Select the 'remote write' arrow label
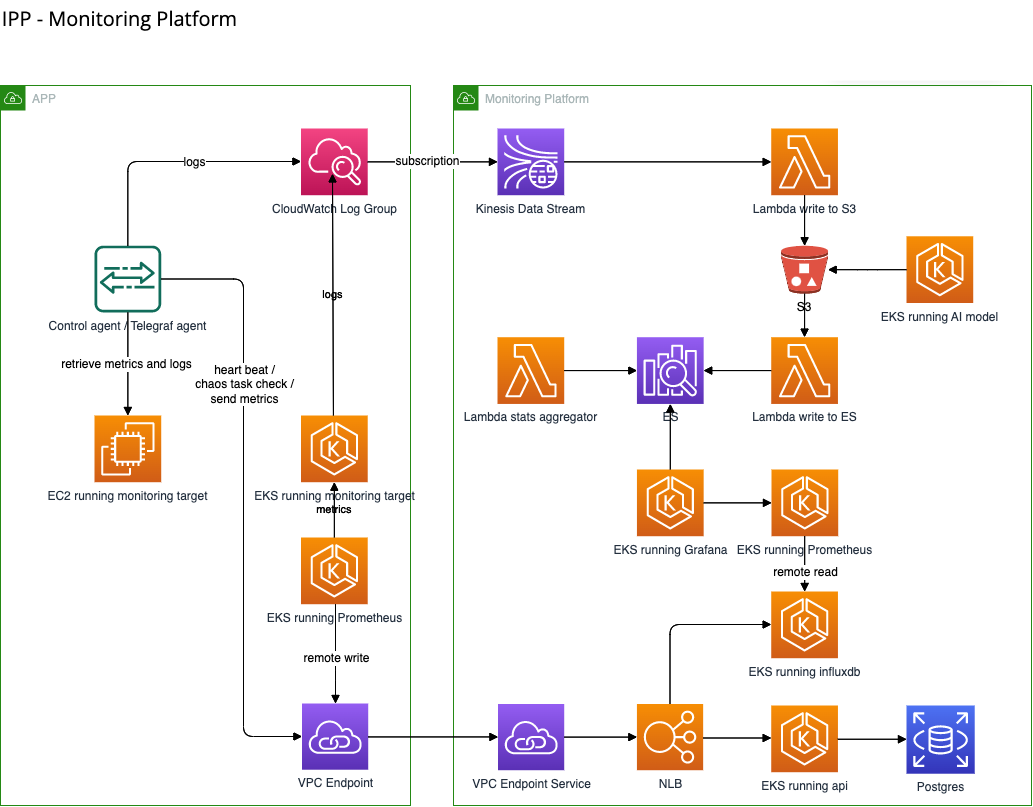Viewport: 1033px width, 807px height. click(336, 657)
